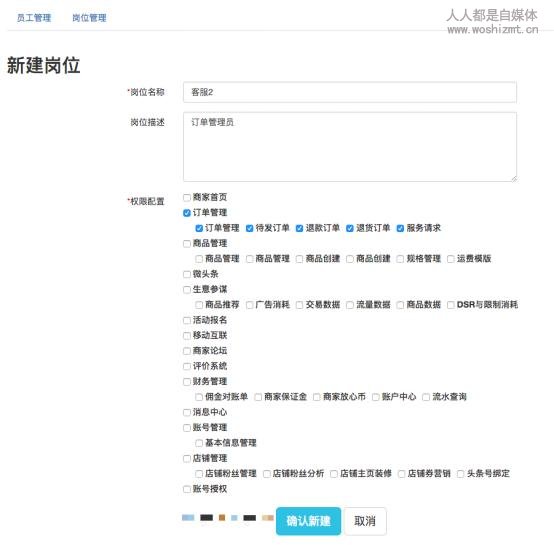The width and height of the screenshot is (554, 545).
Task: Enable the 基本信息管理 checkbox
Action: (199, 443)
